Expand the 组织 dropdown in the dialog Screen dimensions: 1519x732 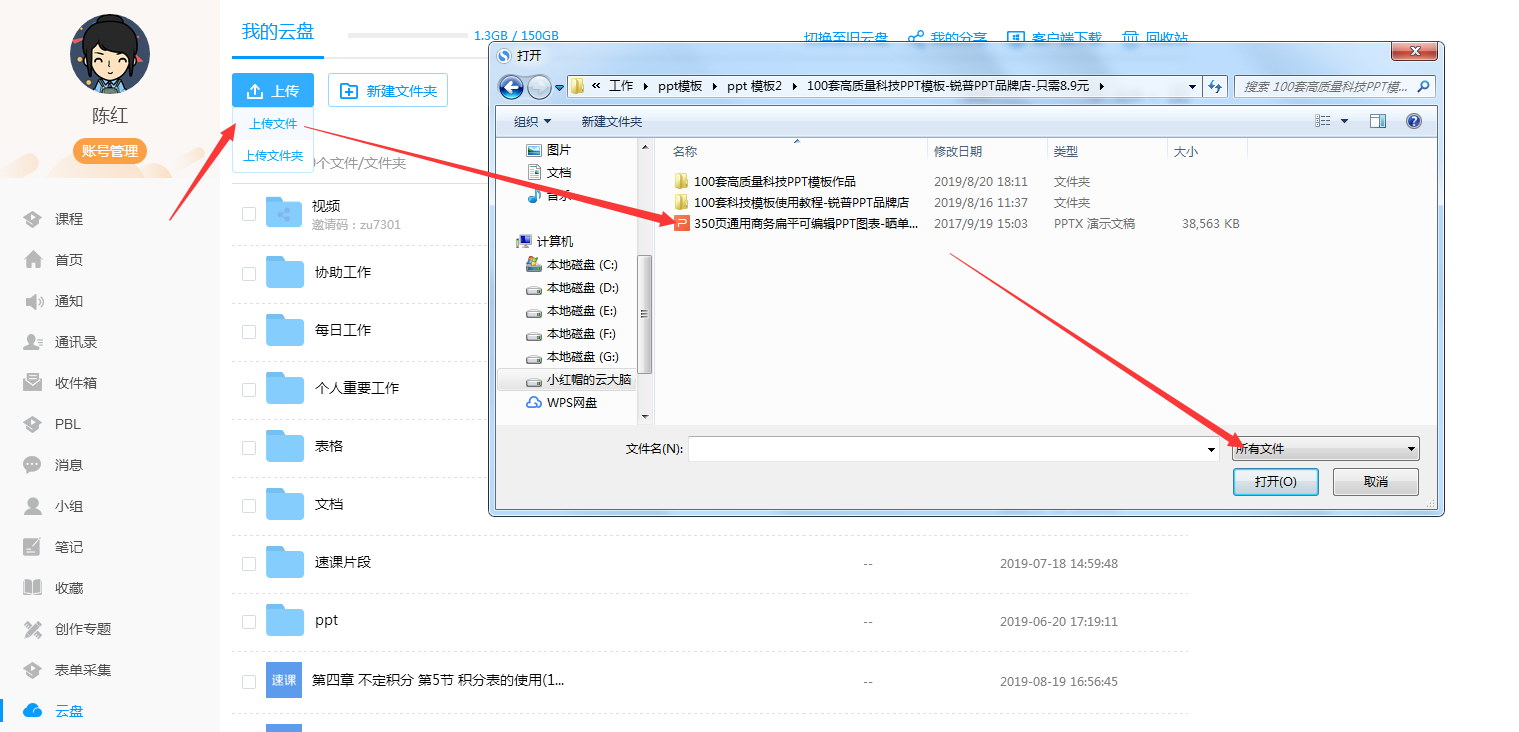pos(533,120)
